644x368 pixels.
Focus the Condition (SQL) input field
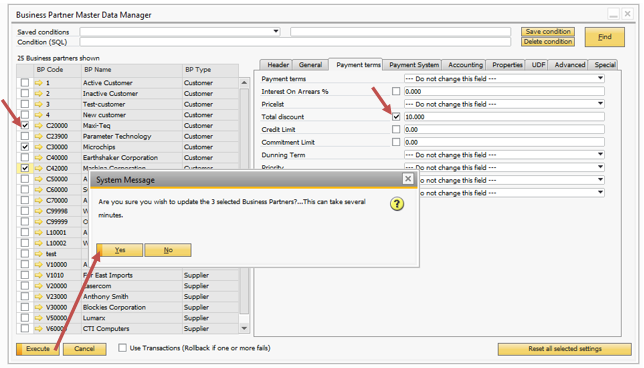[x=295, y=42]
